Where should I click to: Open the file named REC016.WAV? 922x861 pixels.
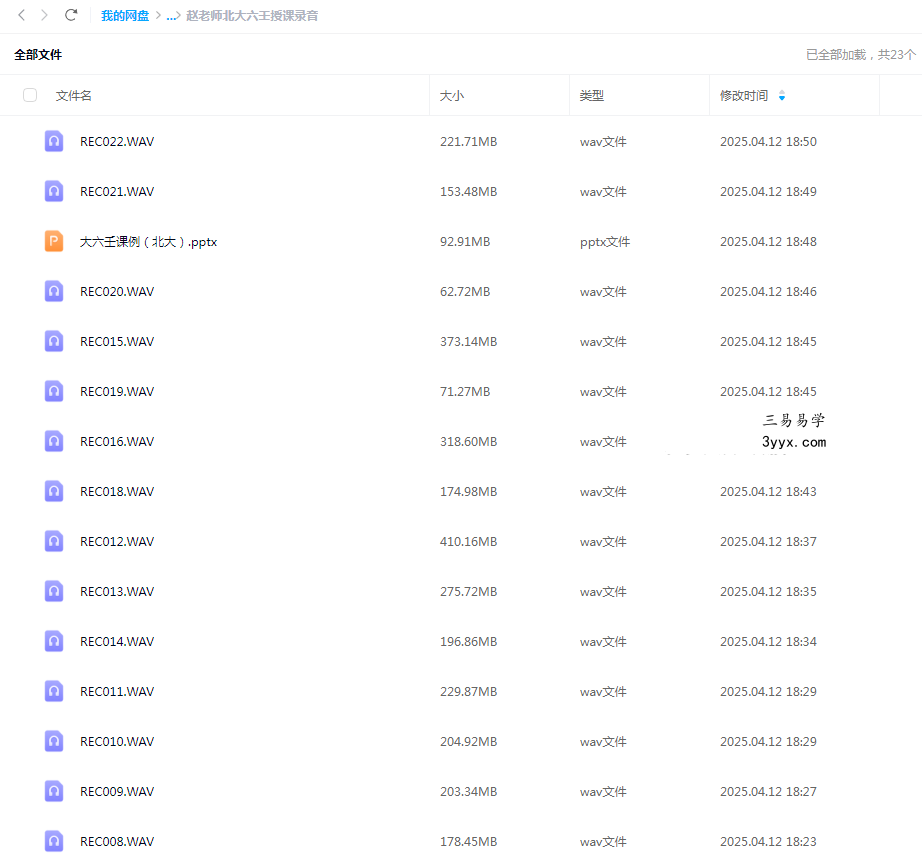click(117, 442)
